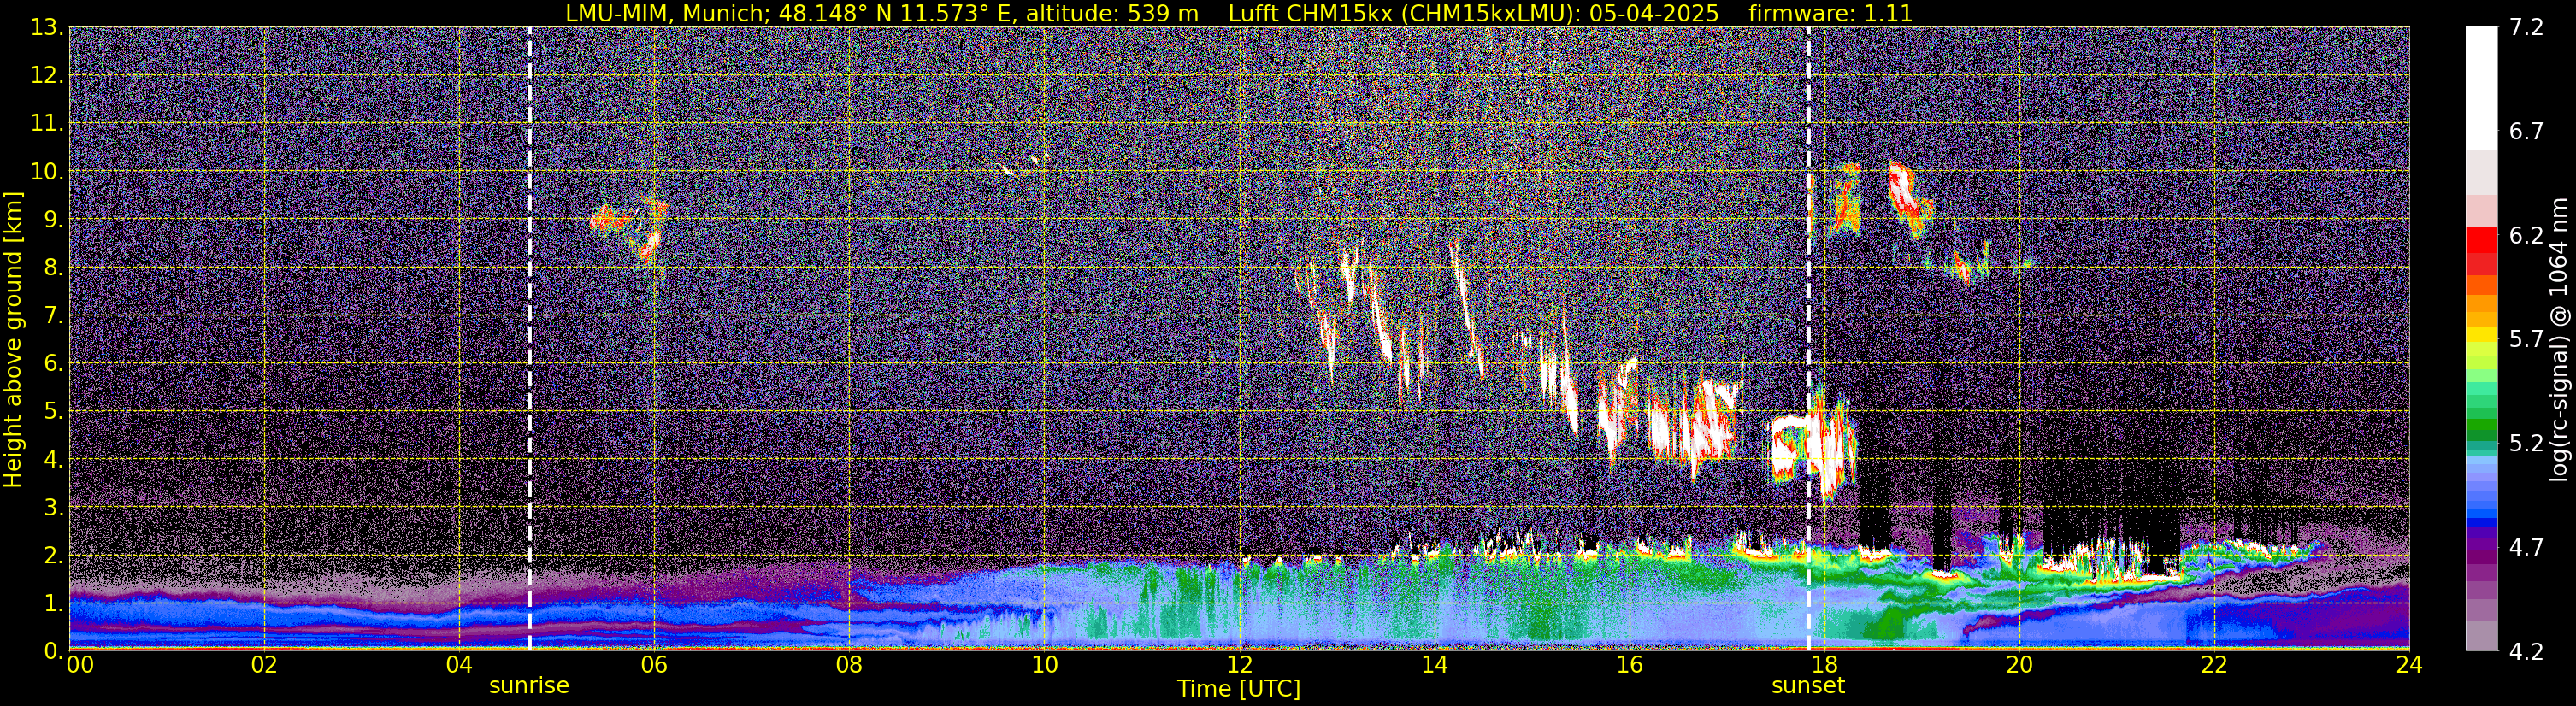Click the 5.7 colorbar tick value

pyautogui.click(x=2526, y=339)
